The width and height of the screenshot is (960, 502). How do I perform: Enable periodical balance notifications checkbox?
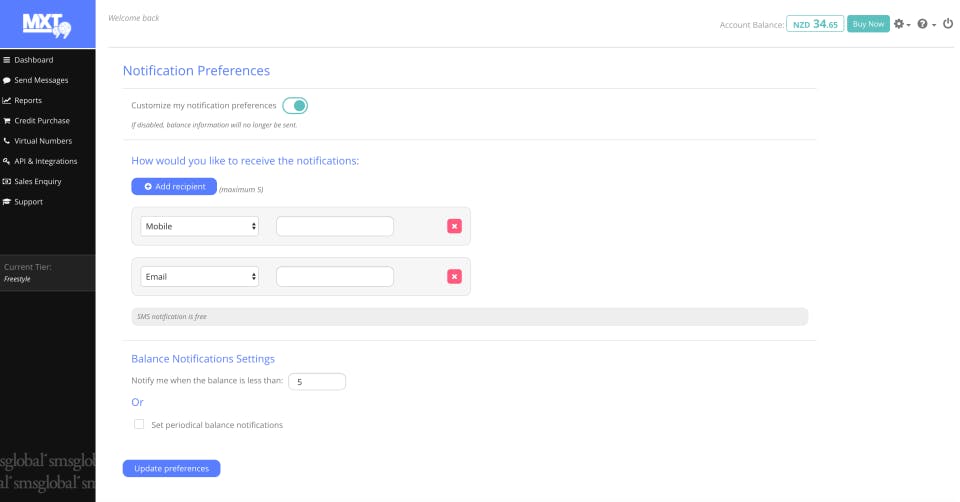click(x=139, y=425)
